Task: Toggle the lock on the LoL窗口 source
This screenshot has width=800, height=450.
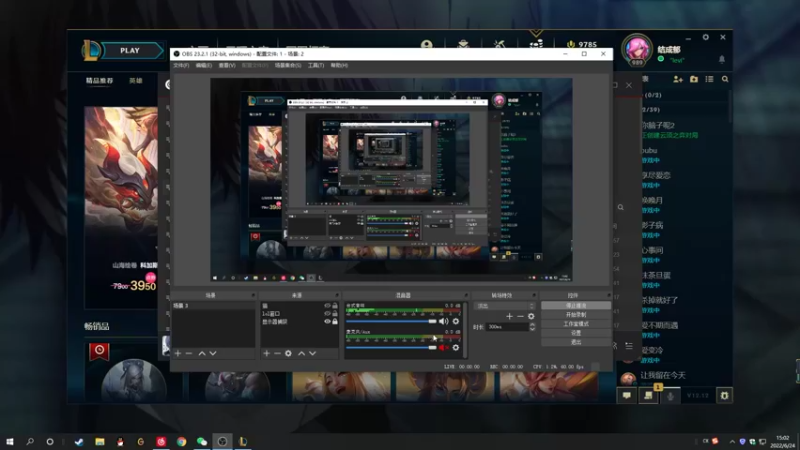Action: (335, 313)
